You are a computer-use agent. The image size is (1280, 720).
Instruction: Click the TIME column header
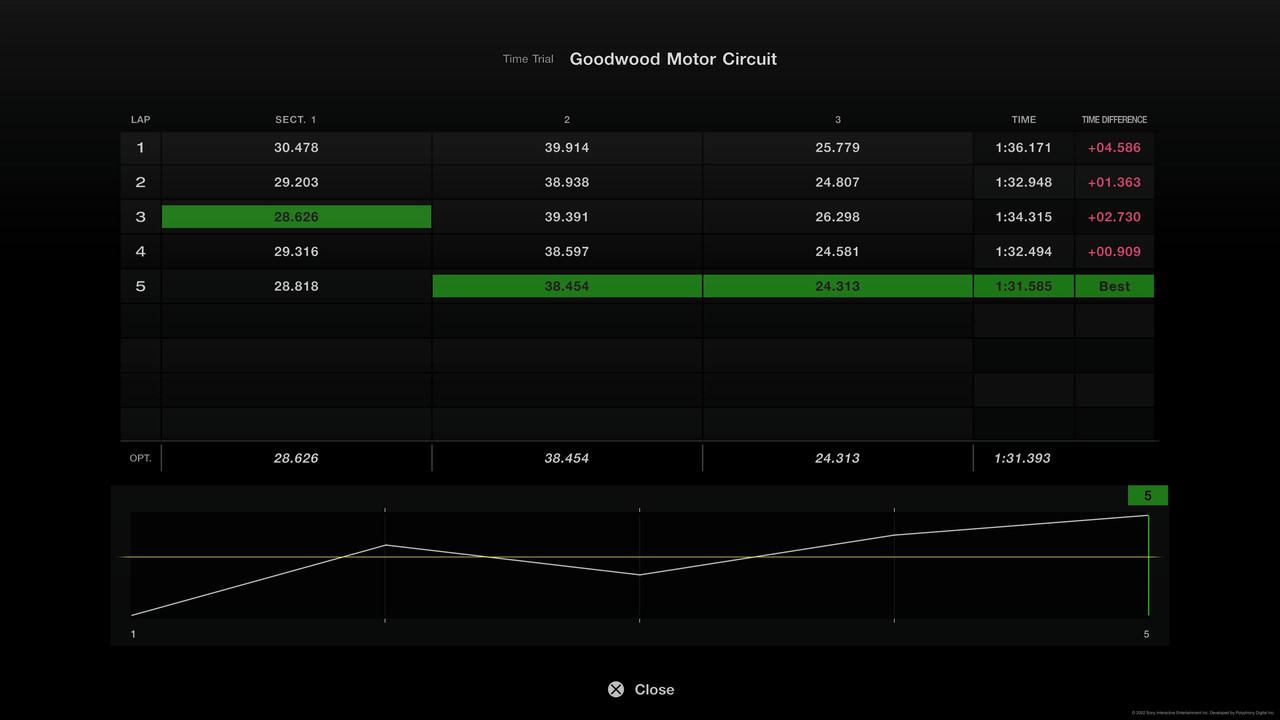point(1023,119)
